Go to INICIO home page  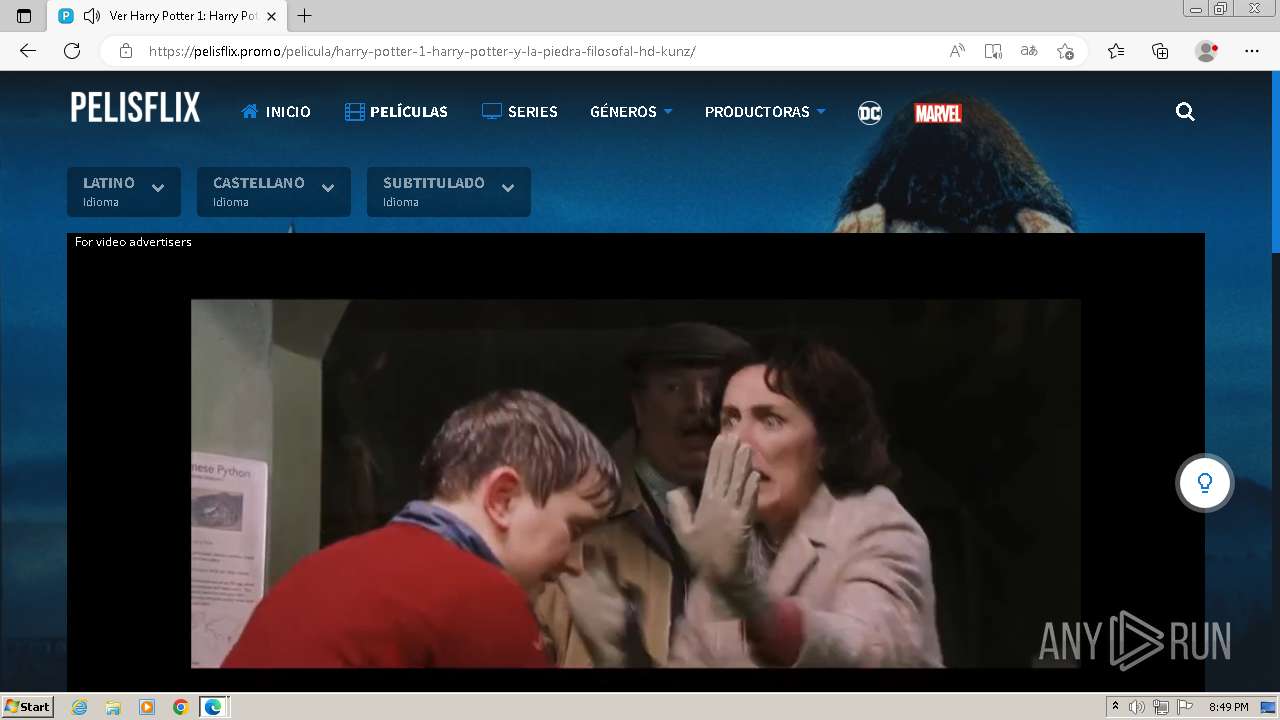[276, 112]
